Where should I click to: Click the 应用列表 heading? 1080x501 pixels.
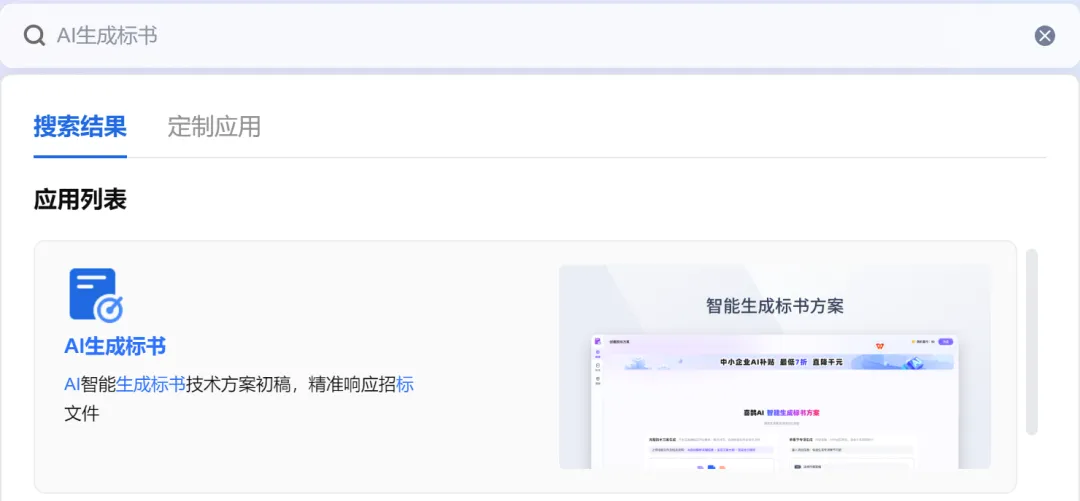pos(80,201)
